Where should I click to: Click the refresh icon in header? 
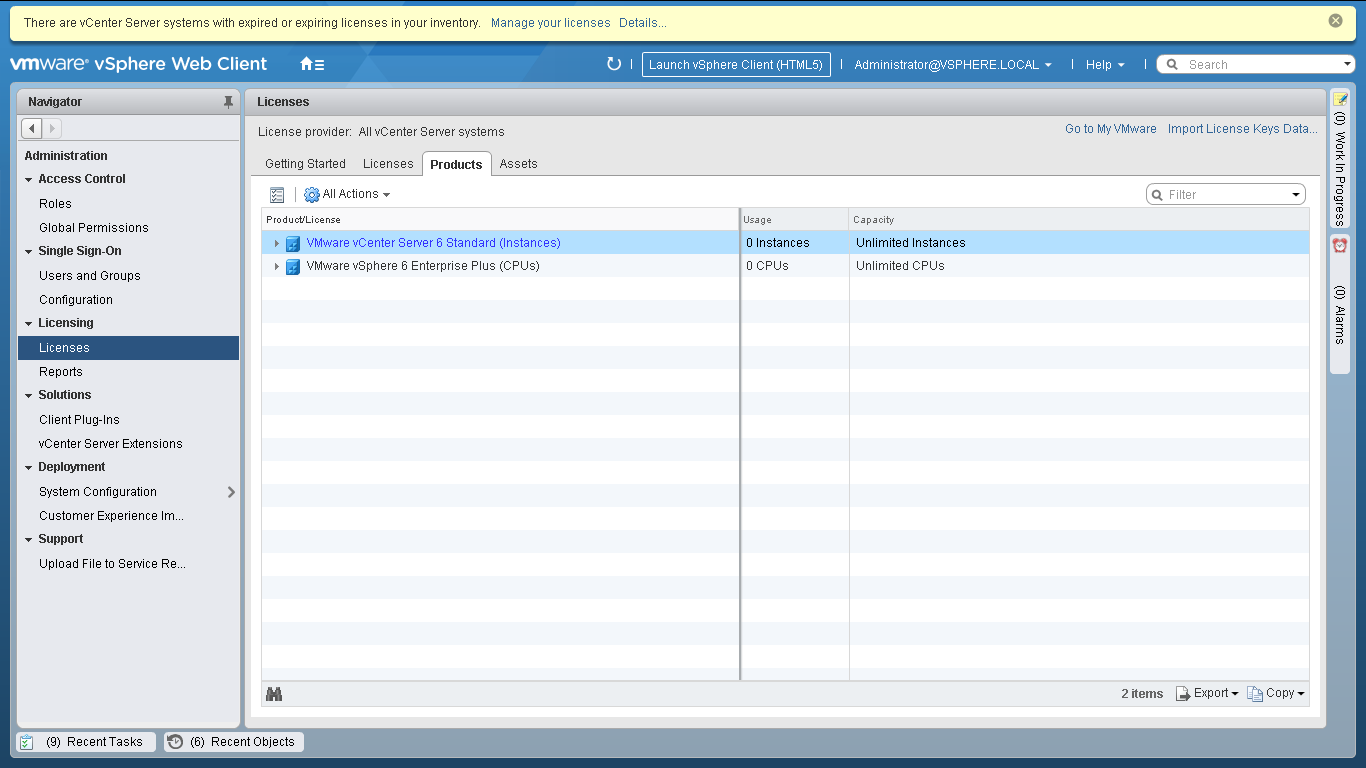614,64
